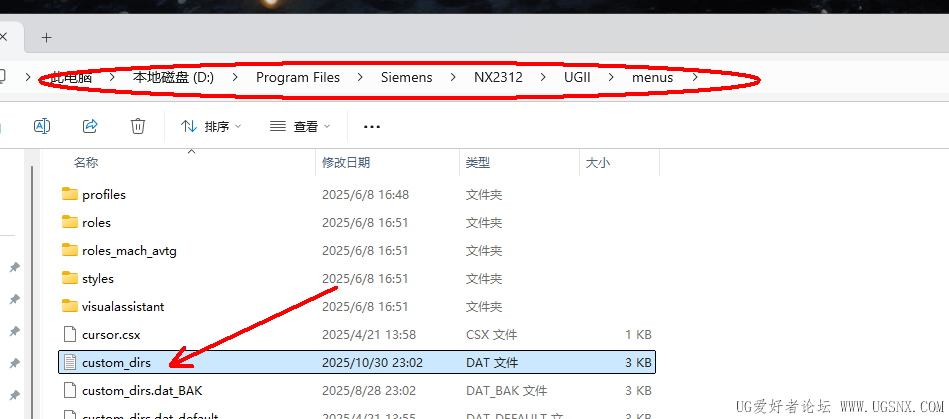Screen dimensions: 949x419
Task: Click the Delete trash icon
Action: click(138, 126)
